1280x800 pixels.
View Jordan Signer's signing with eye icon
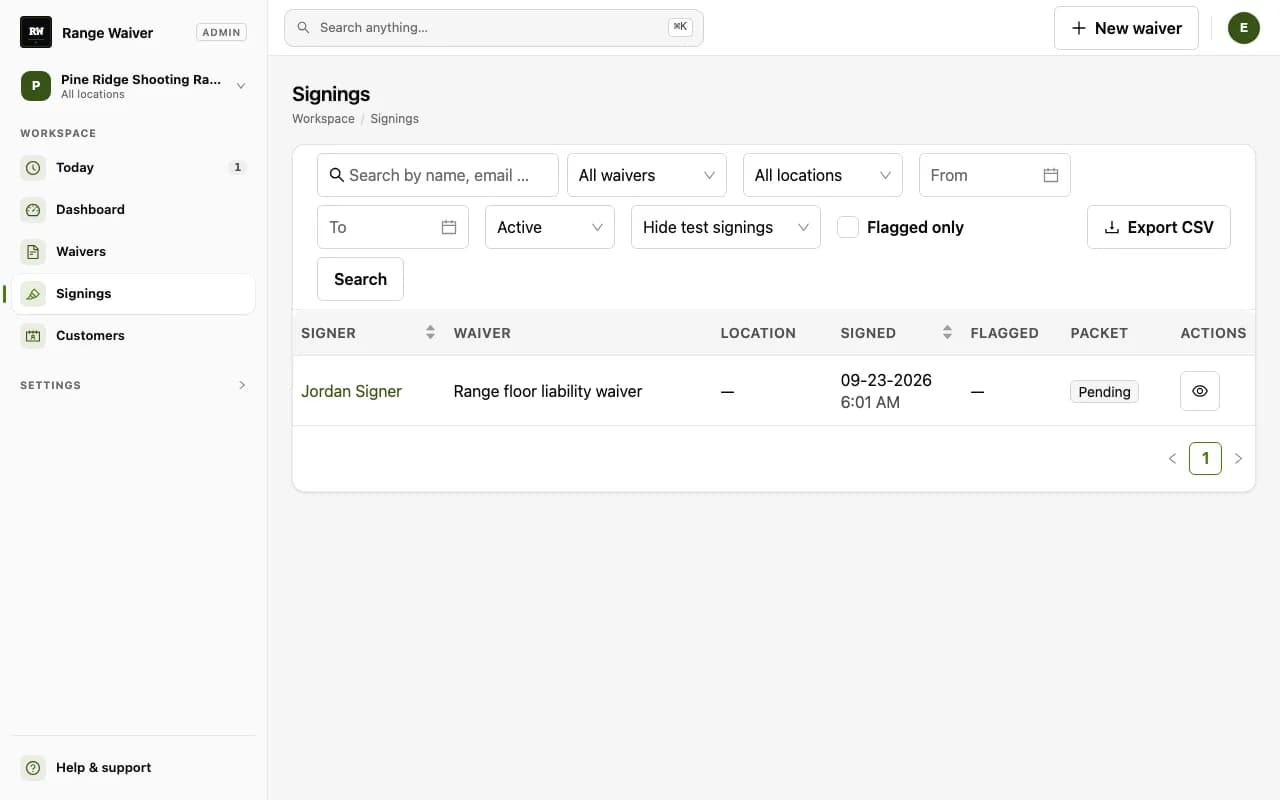tap(1200, 391)
